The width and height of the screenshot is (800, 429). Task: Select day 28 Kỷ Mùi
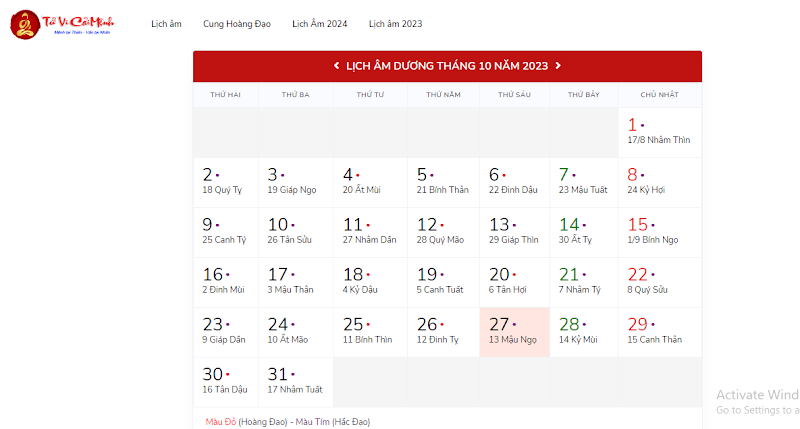[584, 332]
